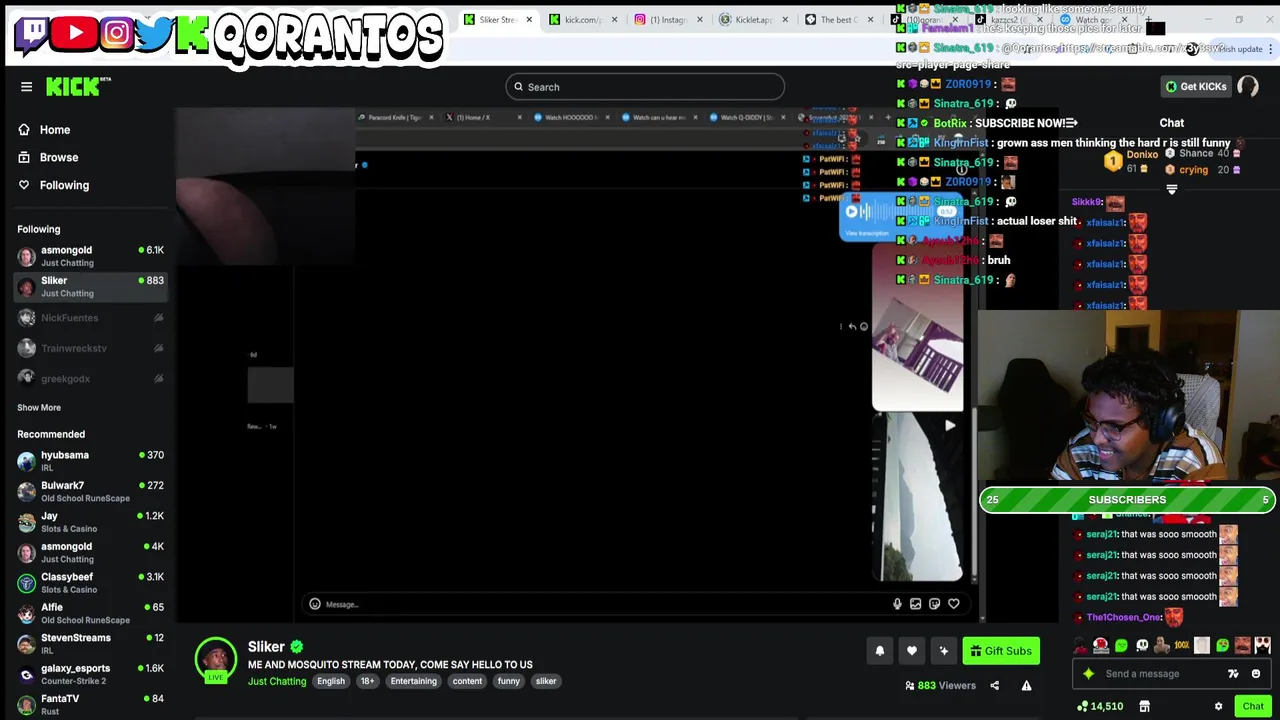Open the Just Chatting category link
Viewport: 1280px width, 720px height.
277,682
